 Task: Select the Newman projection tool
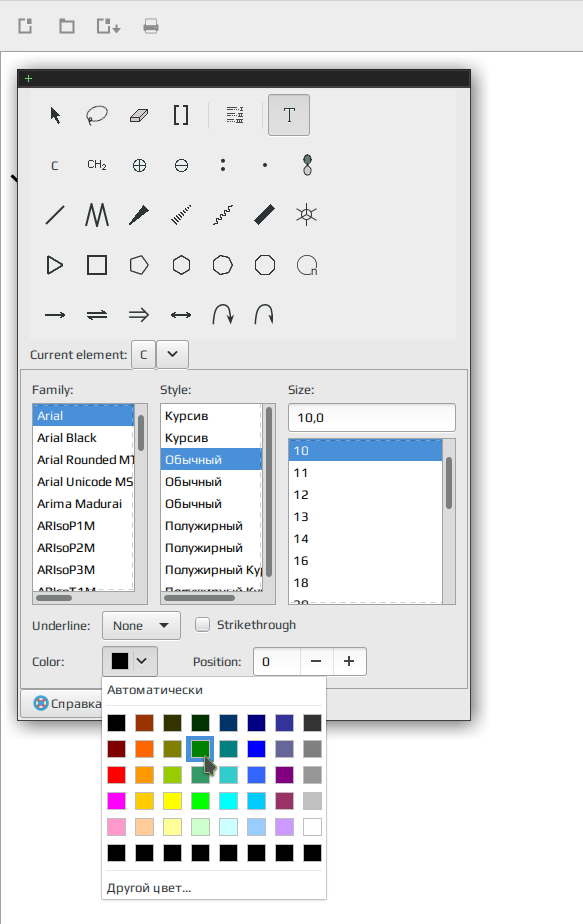pyautogui.click(x=307, y=215)
